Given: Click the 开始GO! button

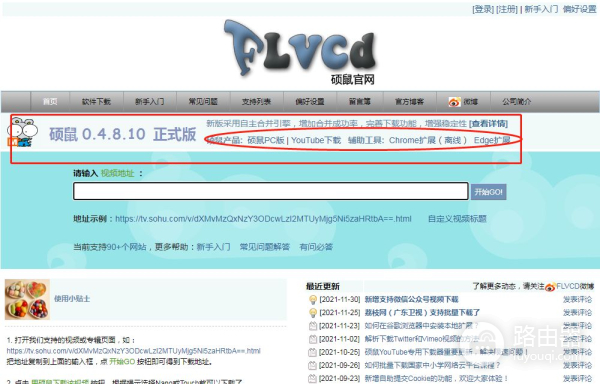Looking at the screenshot, I should [x=489, y=192].
